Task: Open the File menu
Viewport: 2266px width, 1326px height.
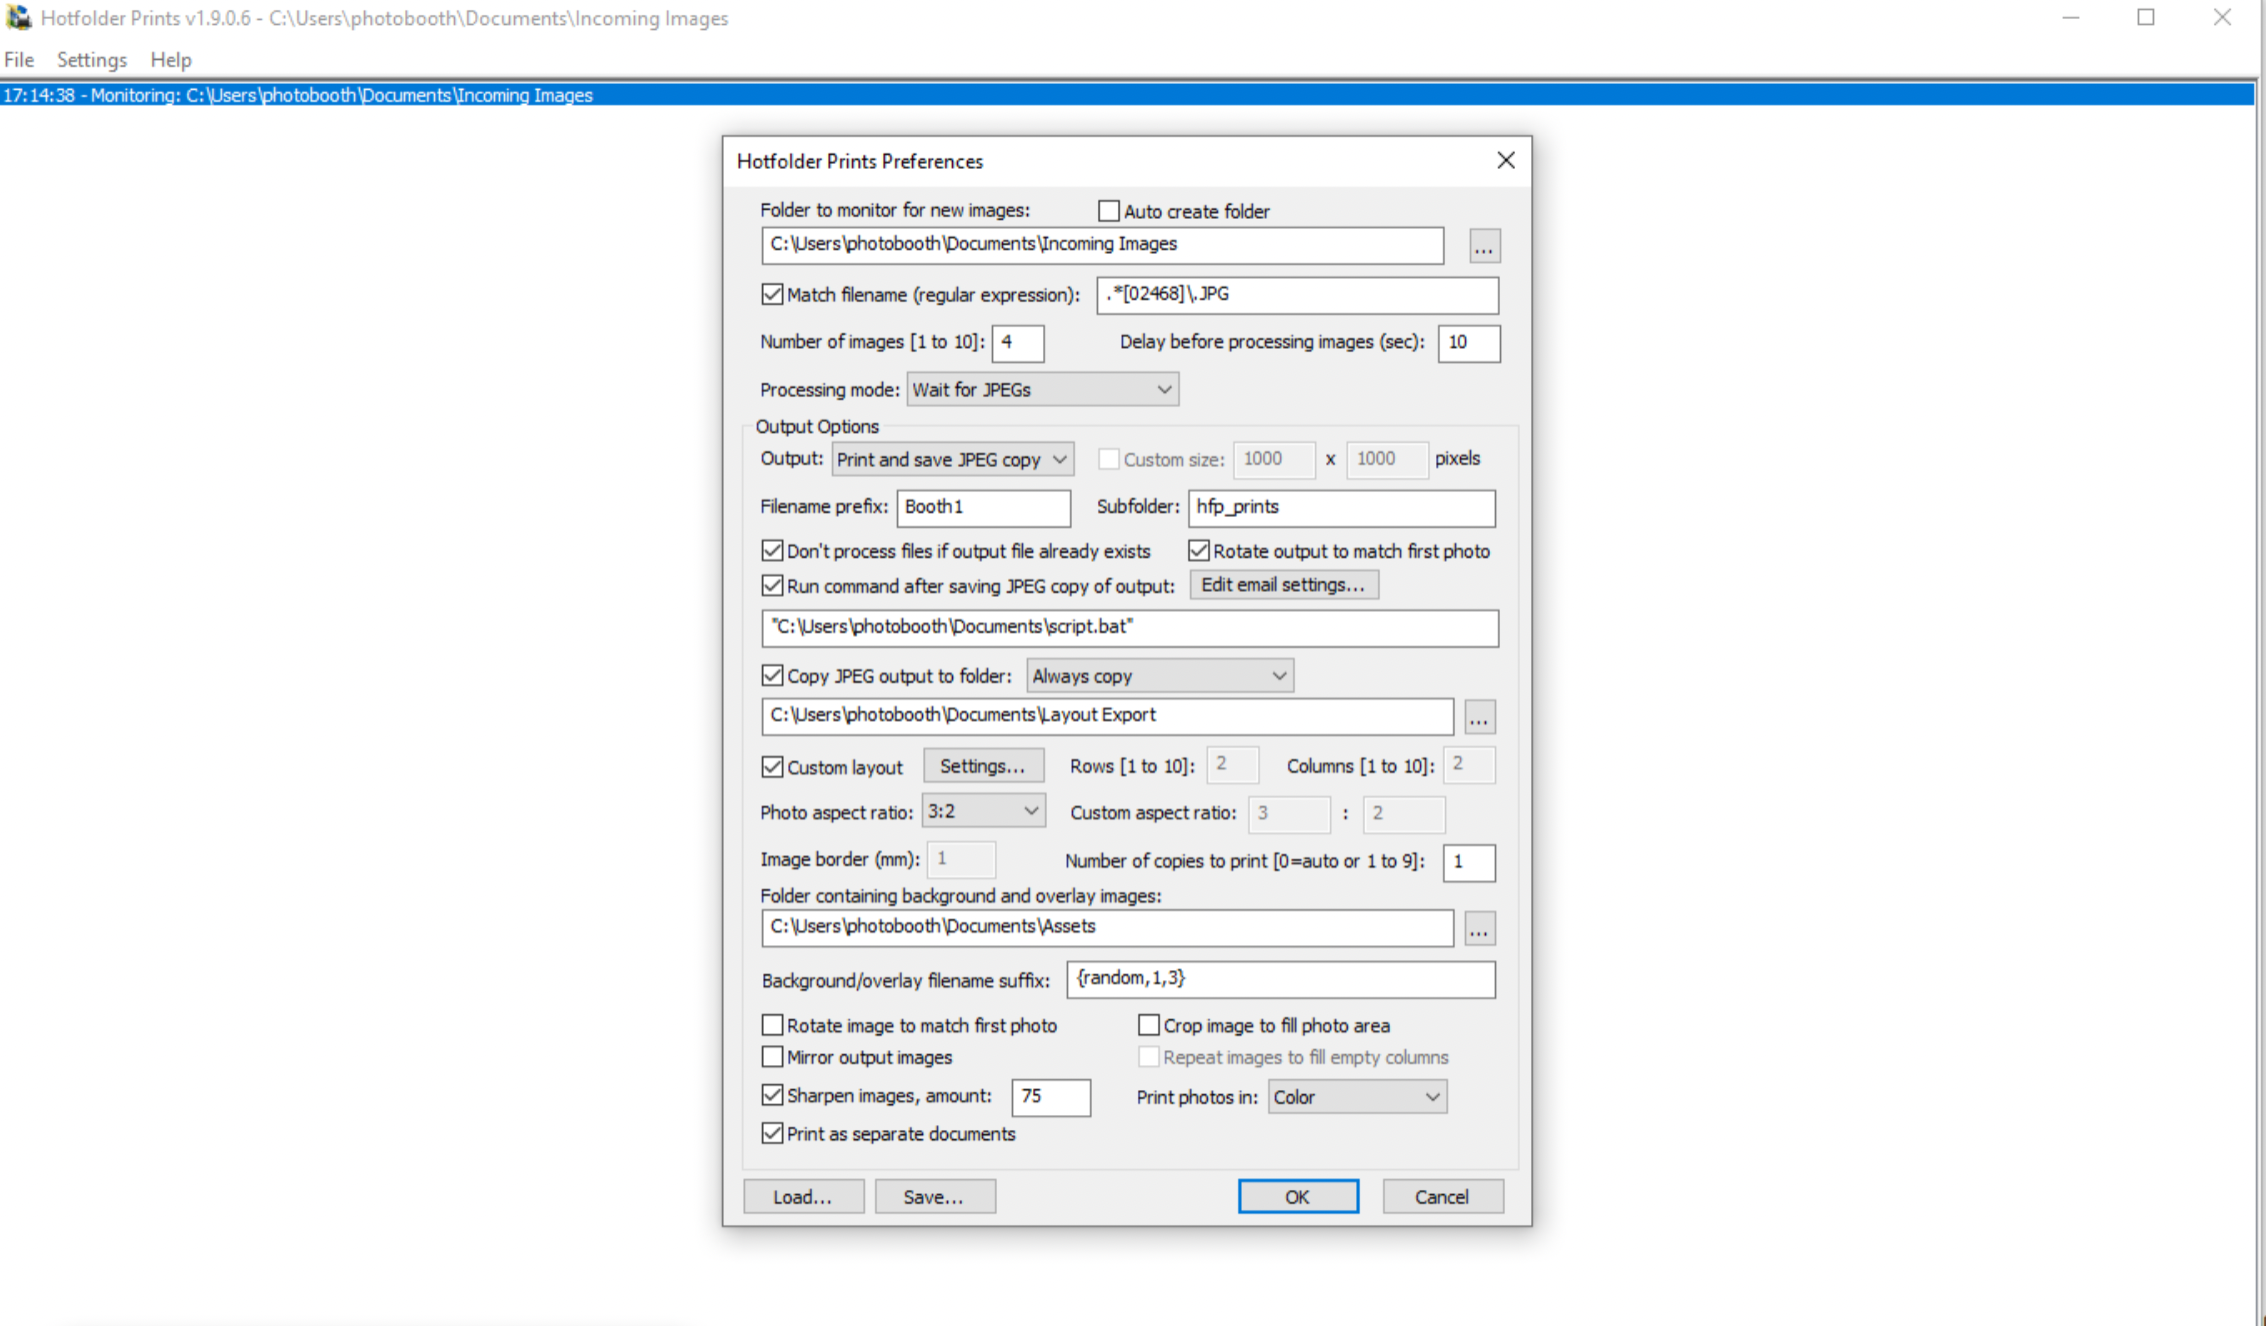Action: pos(19,60)
